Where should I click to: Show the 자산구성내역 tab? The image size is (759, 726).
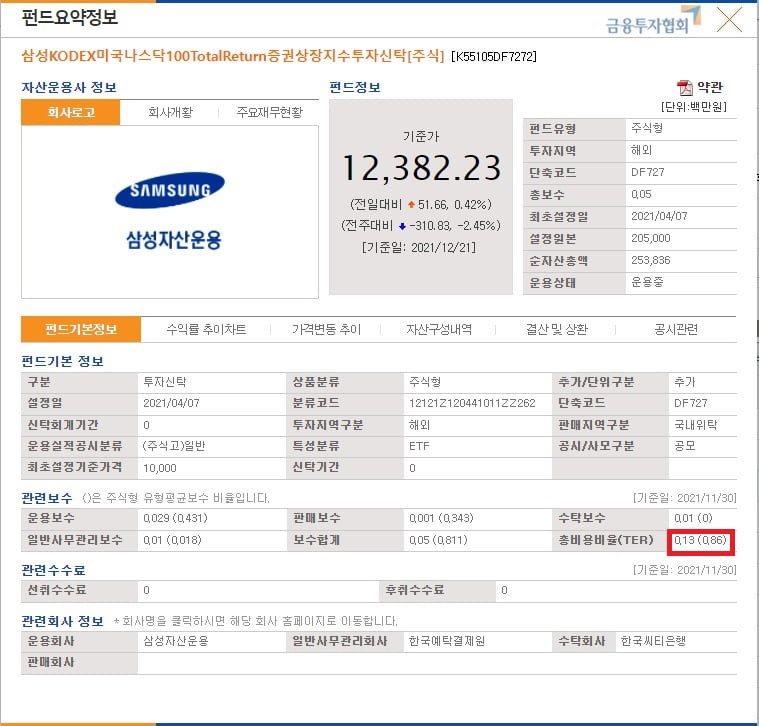coord(439,330)
